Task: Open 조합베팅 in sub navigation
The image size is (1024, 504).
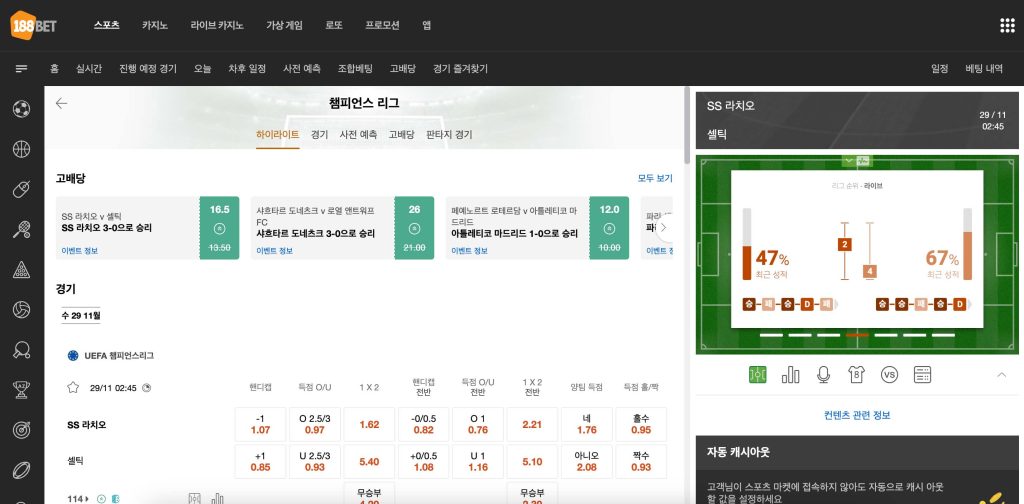Action: coord(355,69)
